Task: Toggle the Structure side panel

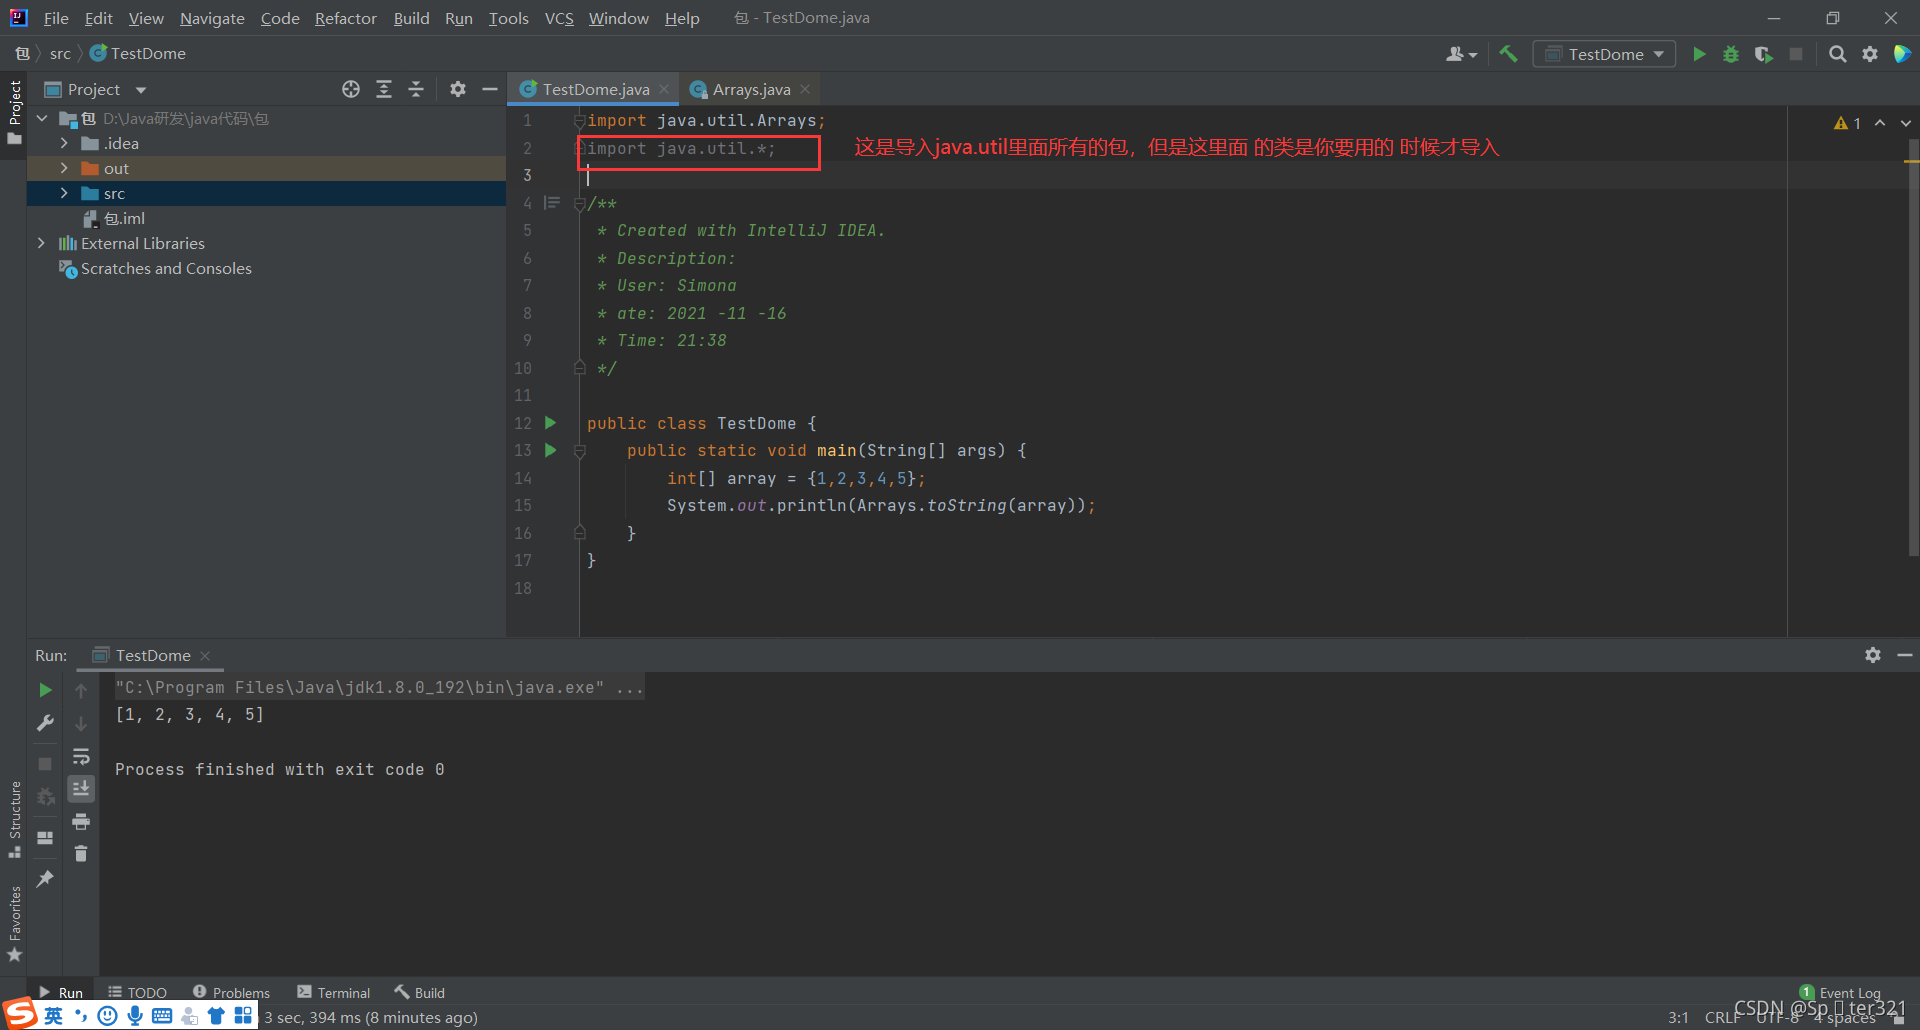Action: tap(14, 819)
